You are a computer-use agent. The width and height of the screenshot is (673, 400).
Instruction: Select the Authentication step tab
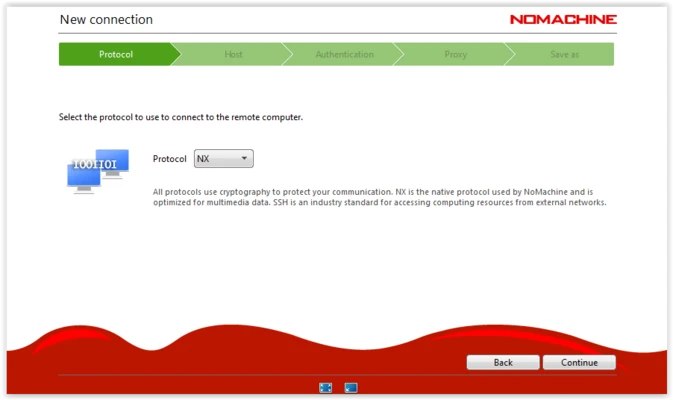coord(345,55)
